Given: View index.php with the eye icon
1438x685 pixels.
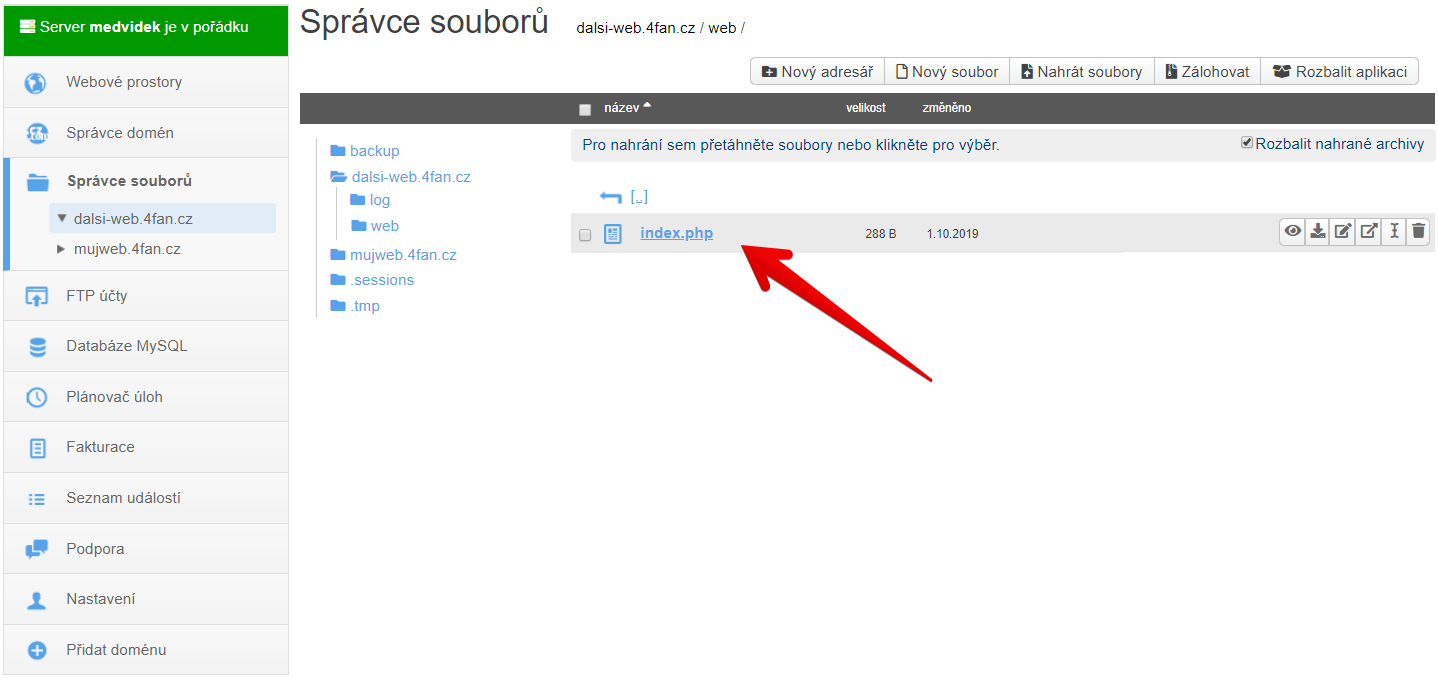Looking at the screenshot, I should click(1293, 232).
